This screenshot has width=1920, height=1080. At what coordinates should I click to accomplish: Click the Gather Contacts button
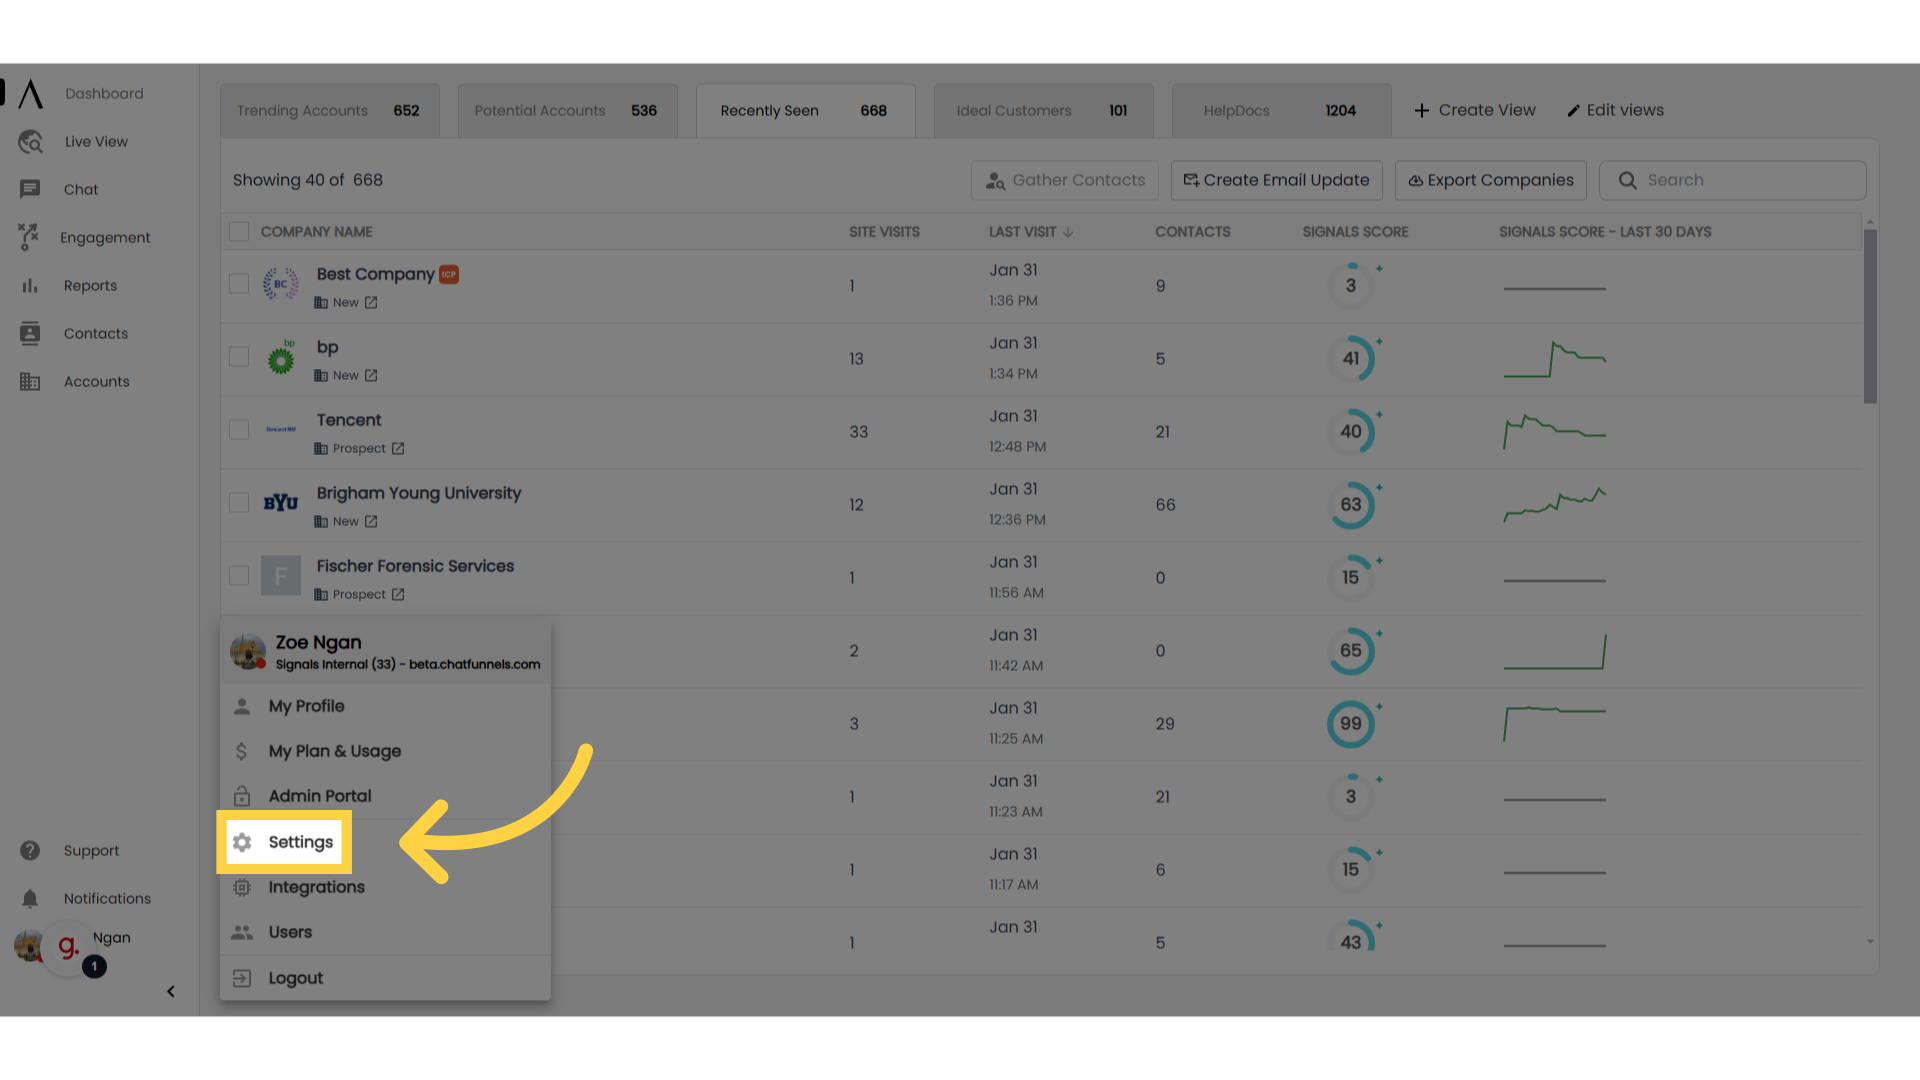click(x=1065, y=180)
